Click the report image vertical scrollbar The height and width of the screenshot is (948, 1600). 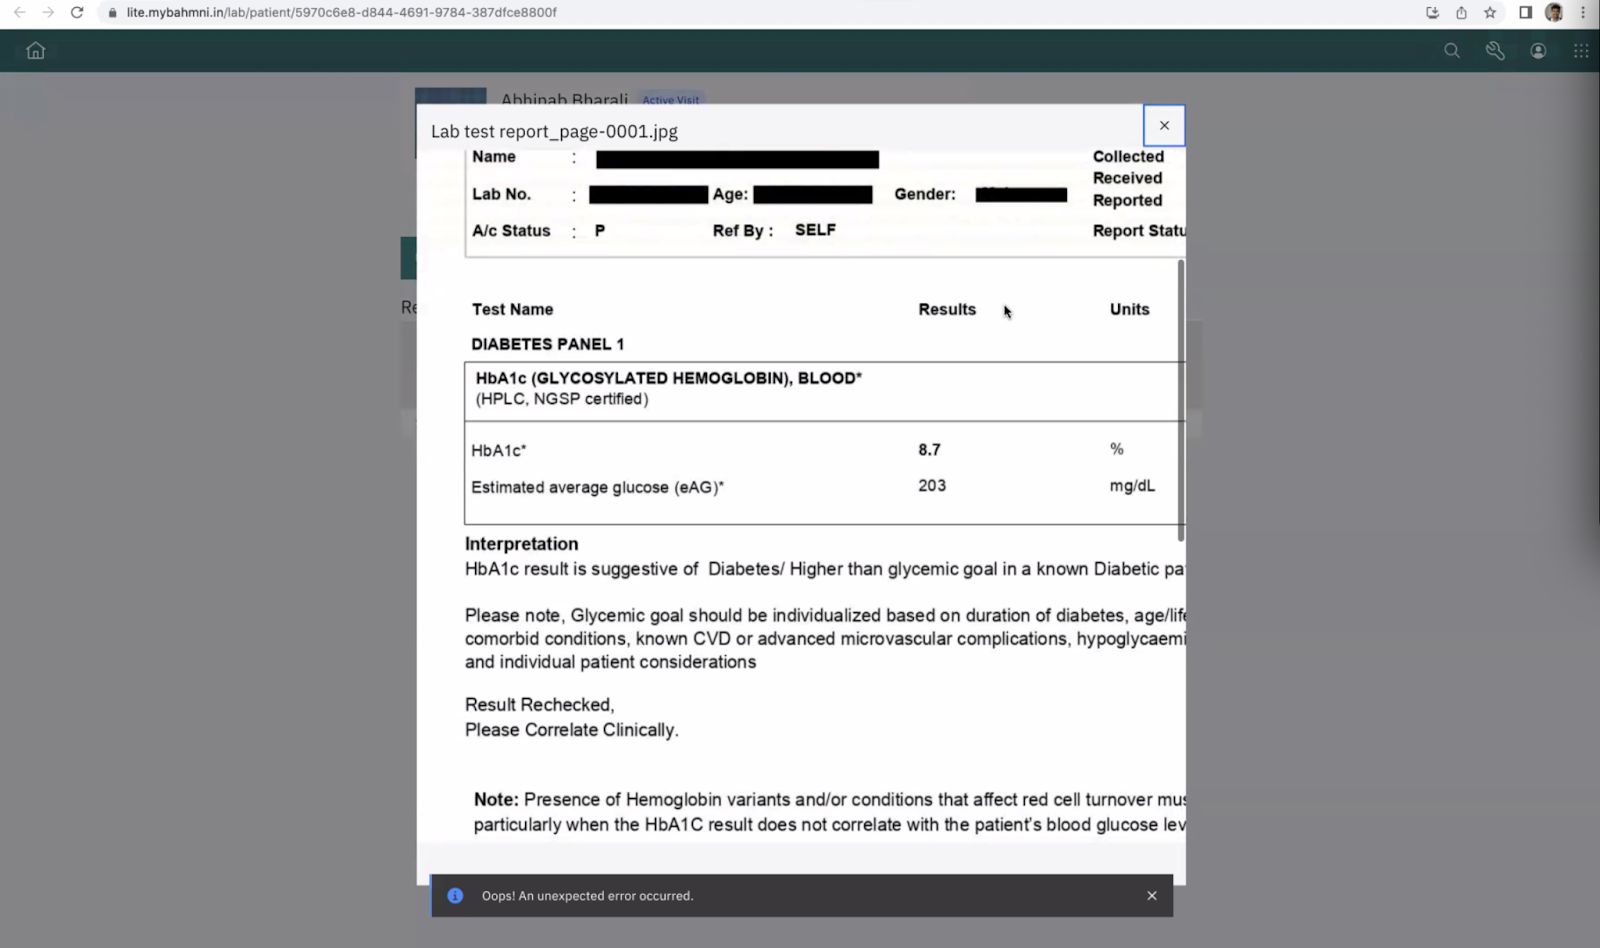[x=1181, y=400]
